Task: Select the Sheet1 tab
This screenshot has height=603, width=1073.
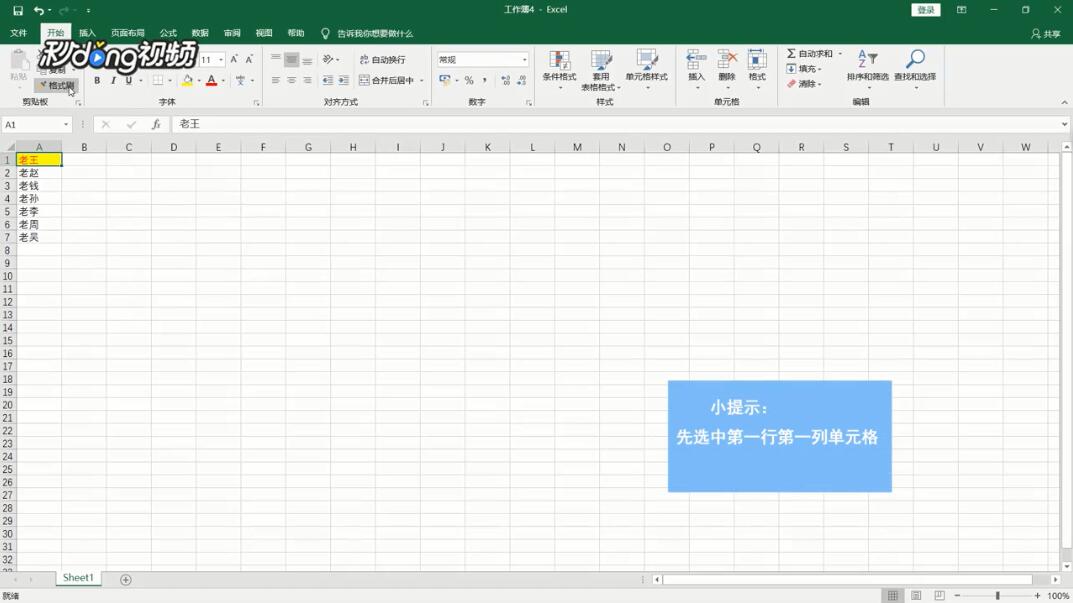Action: [78, 578]
